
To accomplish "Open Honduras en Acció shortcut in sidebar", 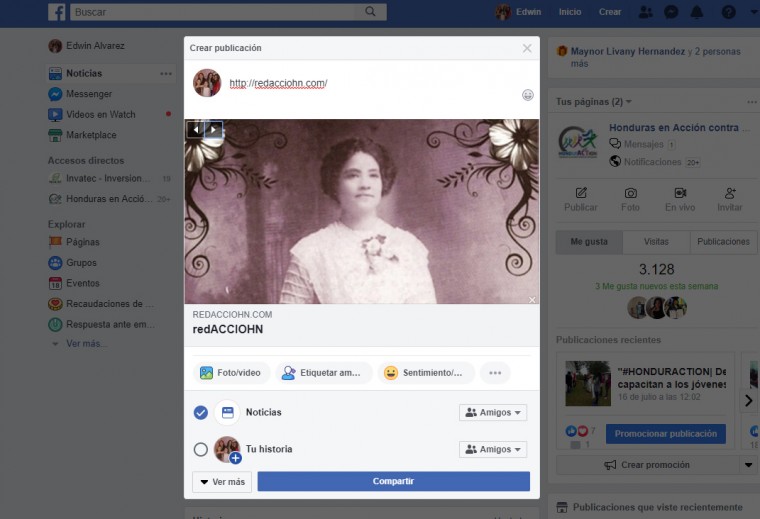I will coord(100,199).
